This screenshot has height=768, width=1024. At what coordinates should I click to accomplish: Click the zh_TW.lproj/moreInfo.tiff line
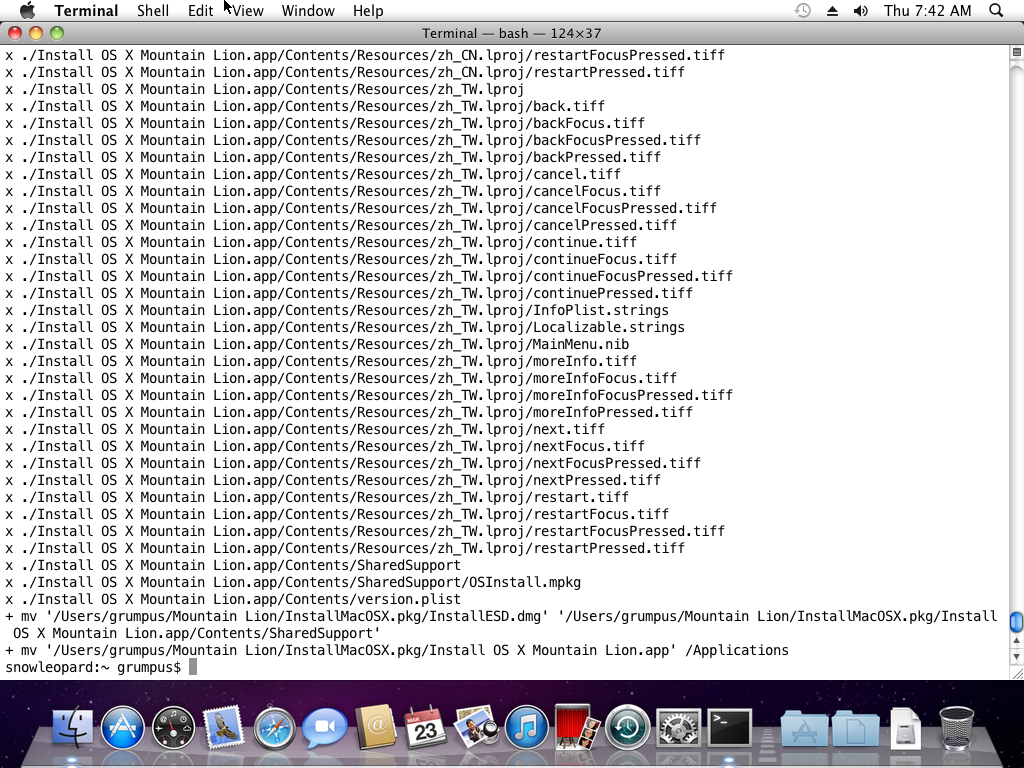(321, 361)
